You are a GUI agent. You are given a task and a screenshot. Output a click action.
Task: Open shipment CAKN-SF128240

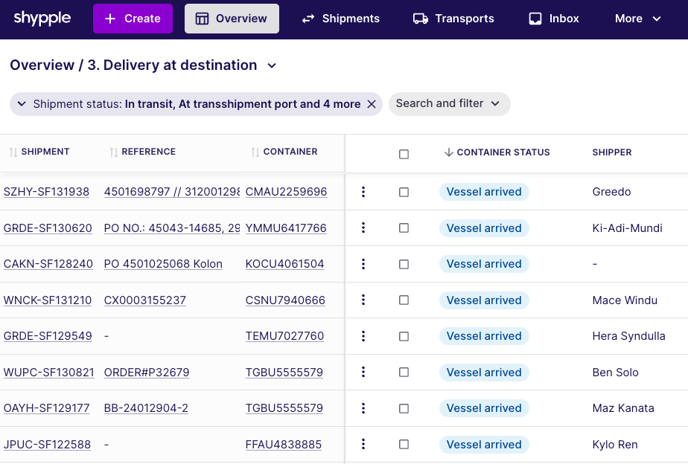tap(48, 264)
